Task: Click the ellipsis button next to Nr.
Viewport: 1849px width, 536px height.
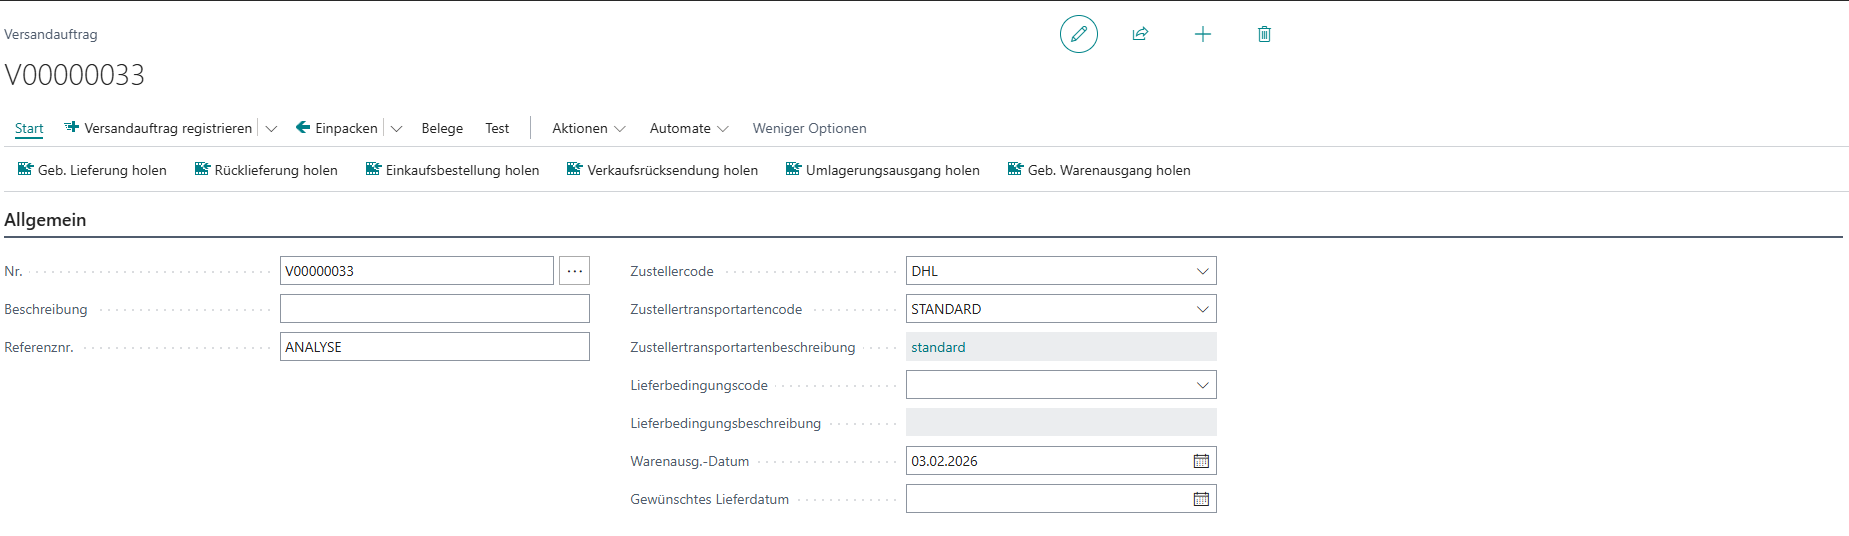Action: coord(575,271)
